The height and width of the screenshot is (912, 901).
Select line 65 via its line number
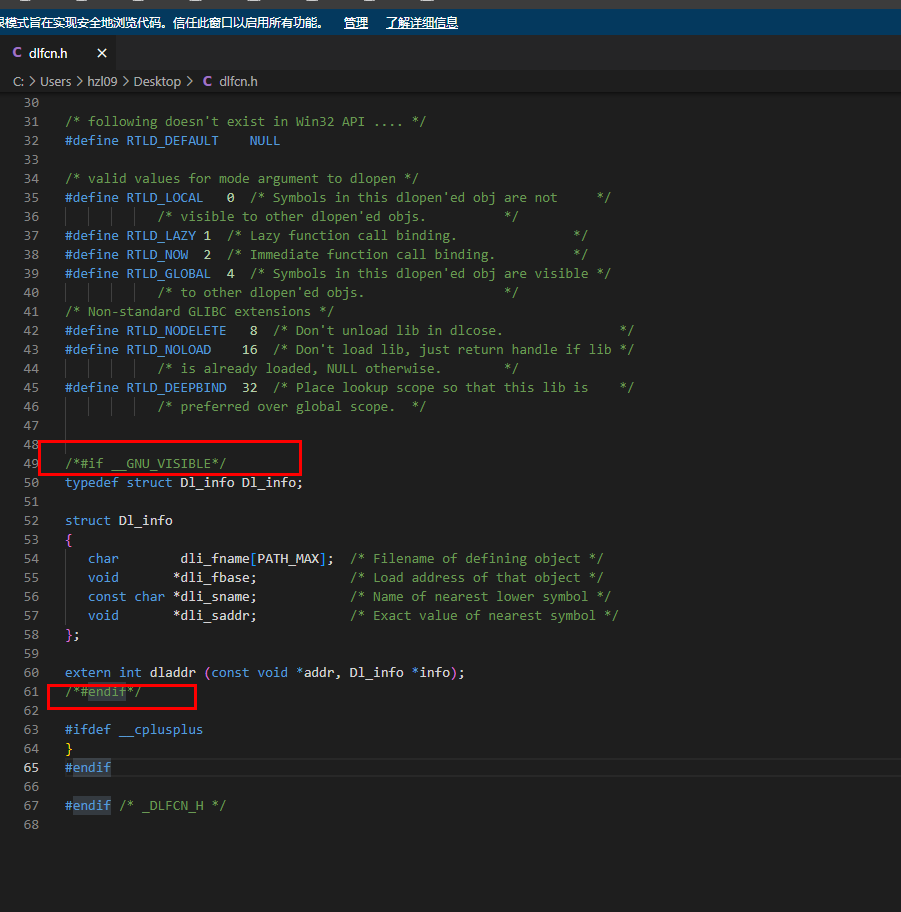[x=30, y=767]
